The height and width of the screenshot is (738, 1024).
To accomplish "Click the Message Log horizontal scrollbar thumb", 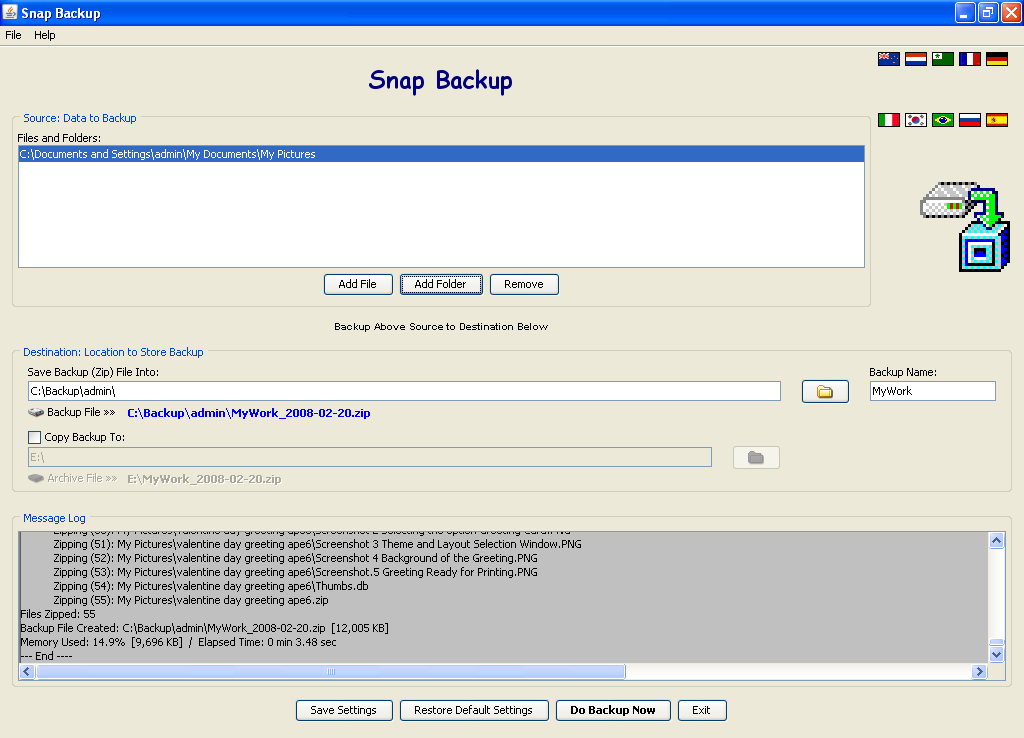I will (331, 671).
